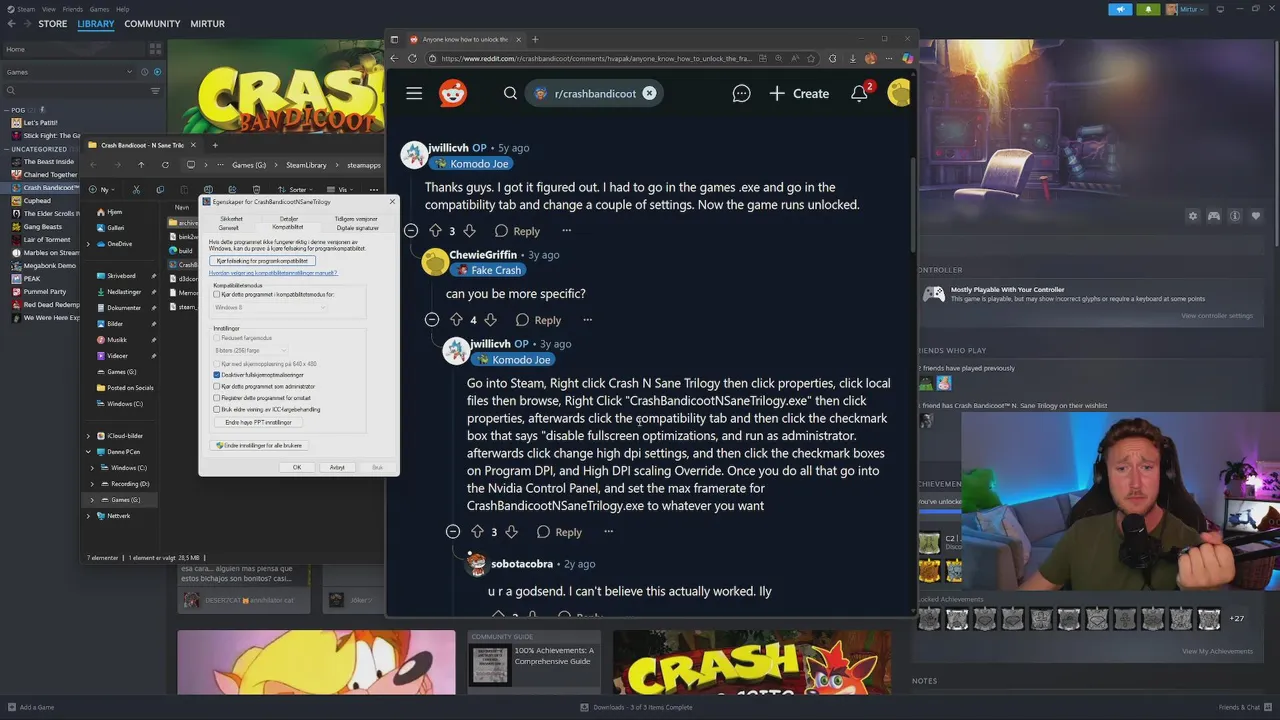The height and width of the screenshot is (720, 1280).
Task: Downvote ChewieGriffin's comment
Action: coord(490,320)
